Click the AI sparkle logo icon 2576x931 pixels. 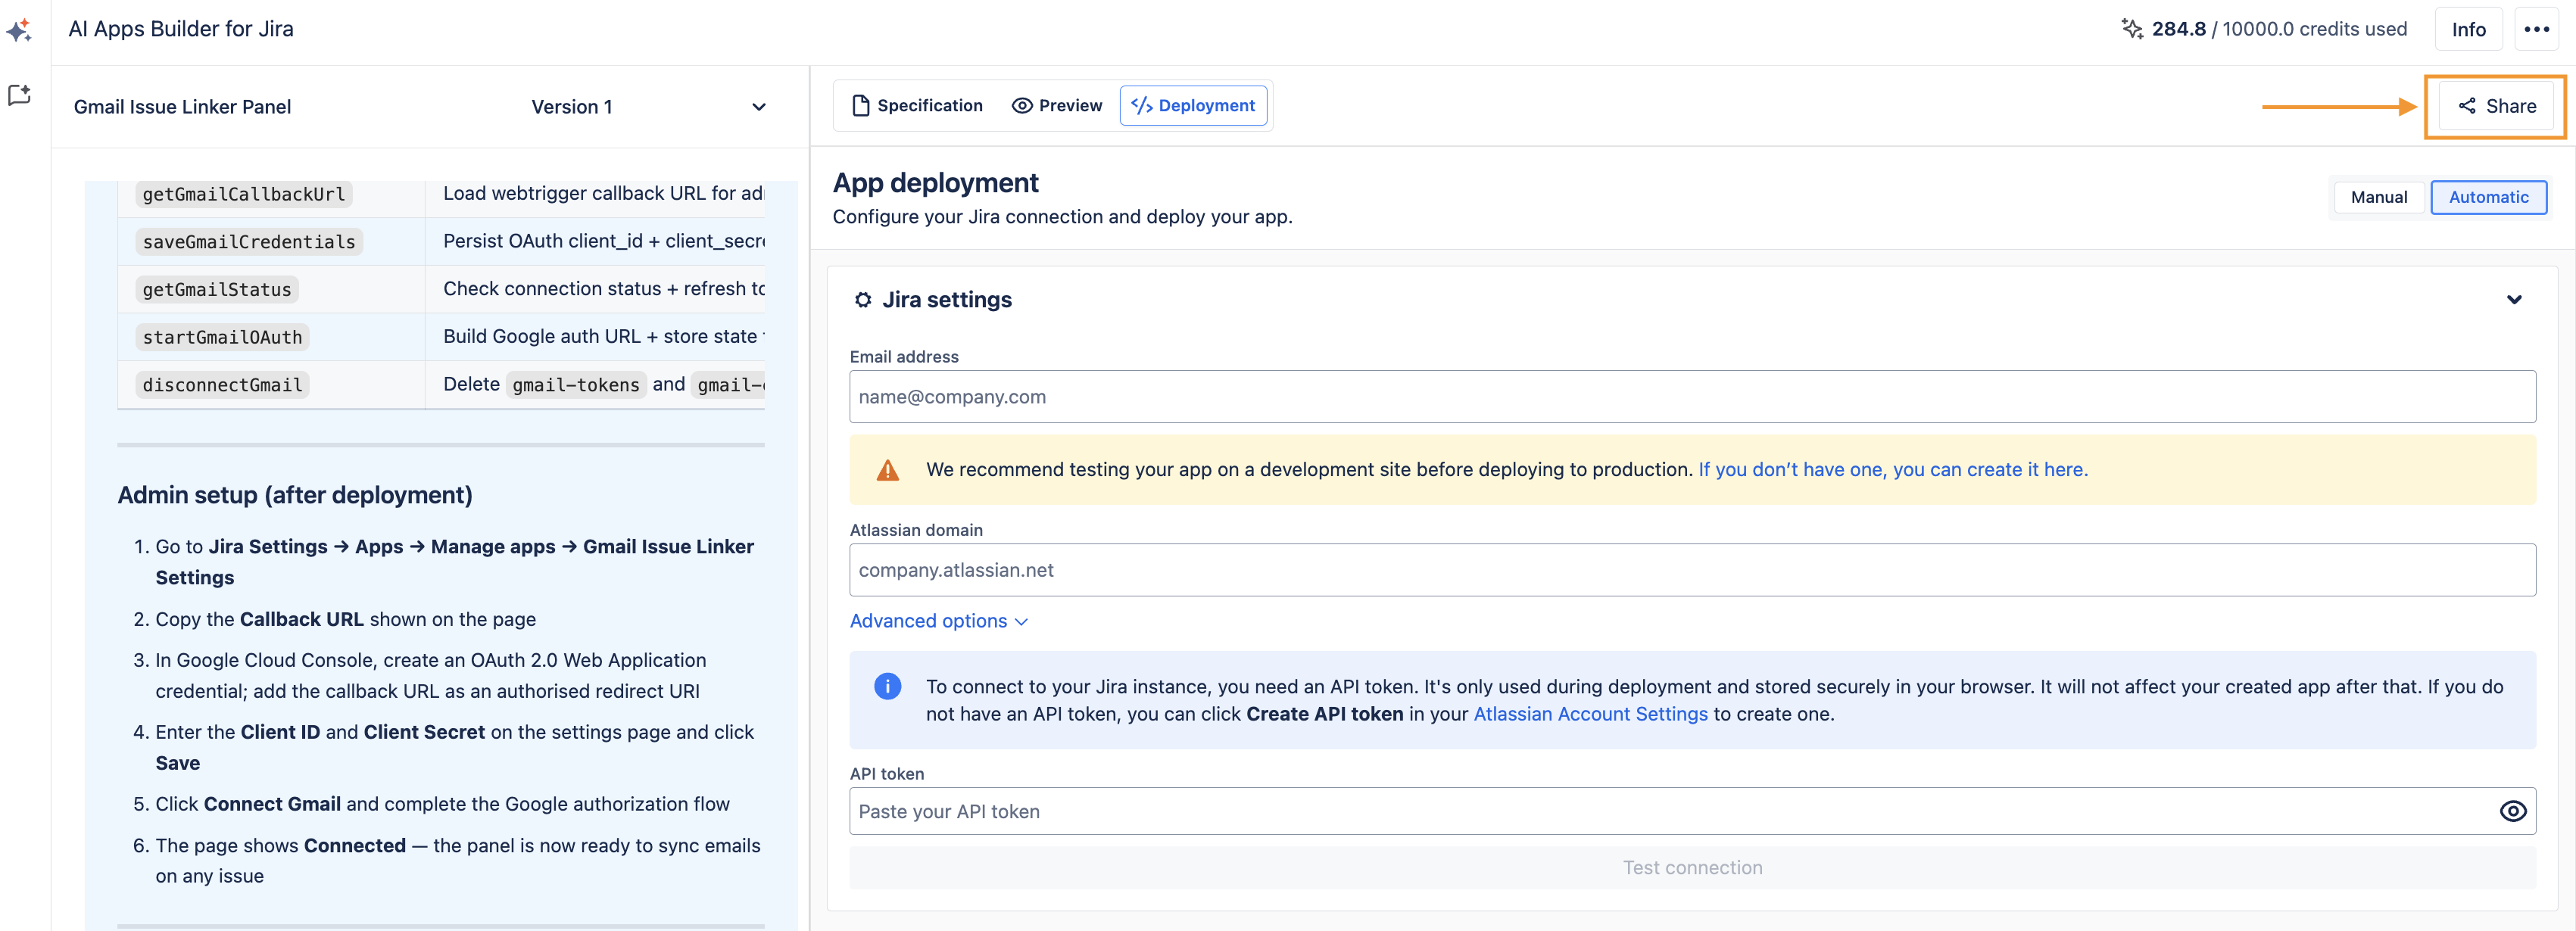pyautogui.click(x=19, y=31)
